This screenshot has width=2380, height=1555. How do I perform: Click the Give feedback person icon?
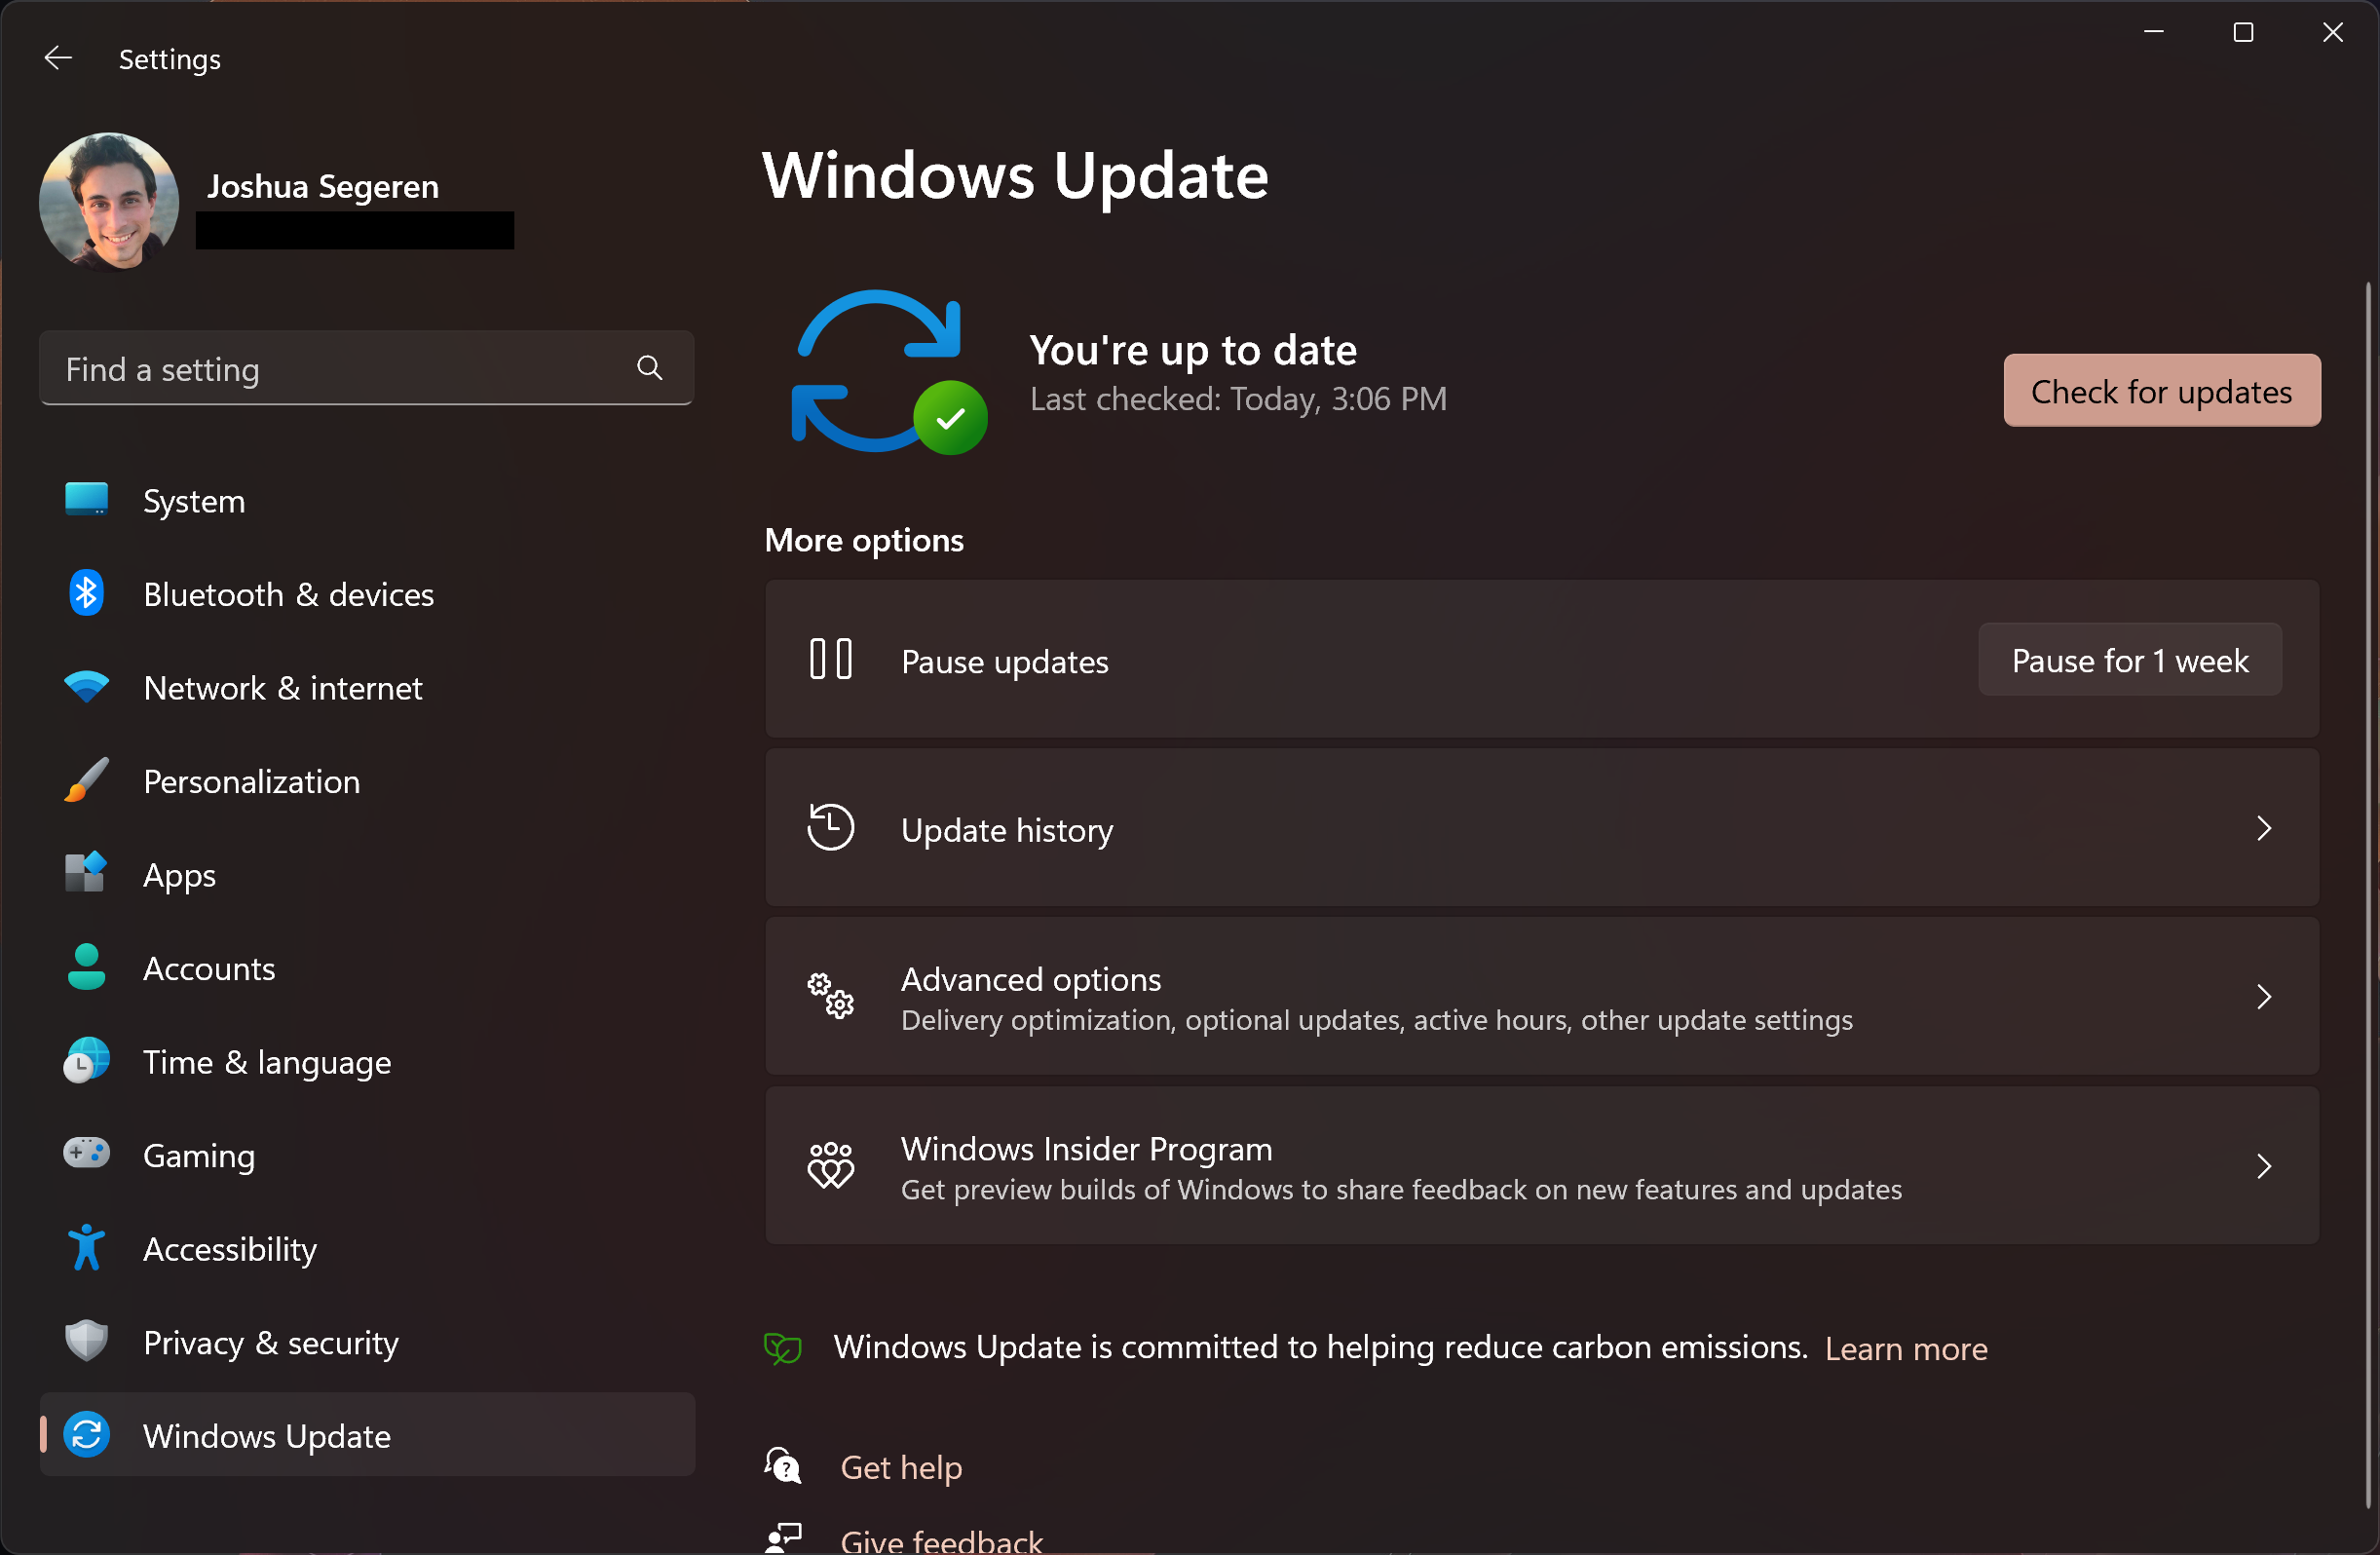(783, 1538)
